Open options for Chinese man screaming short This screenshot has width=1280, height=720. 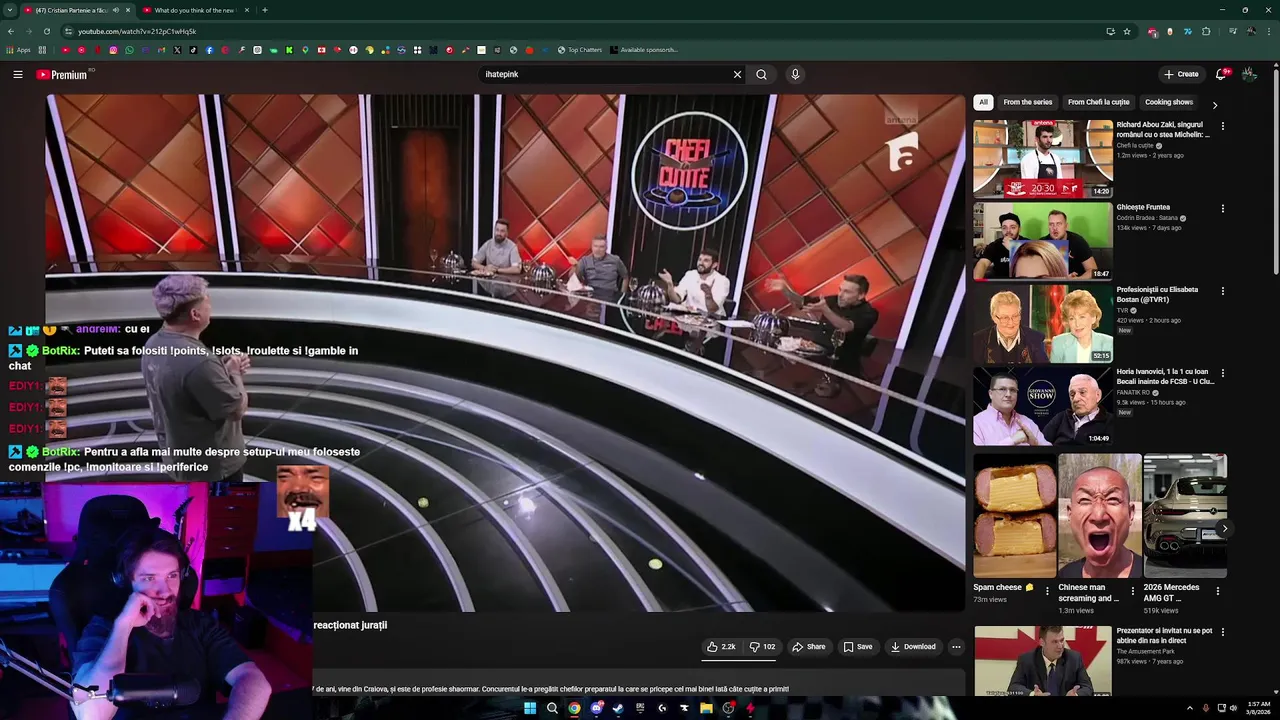[1132, 591]
